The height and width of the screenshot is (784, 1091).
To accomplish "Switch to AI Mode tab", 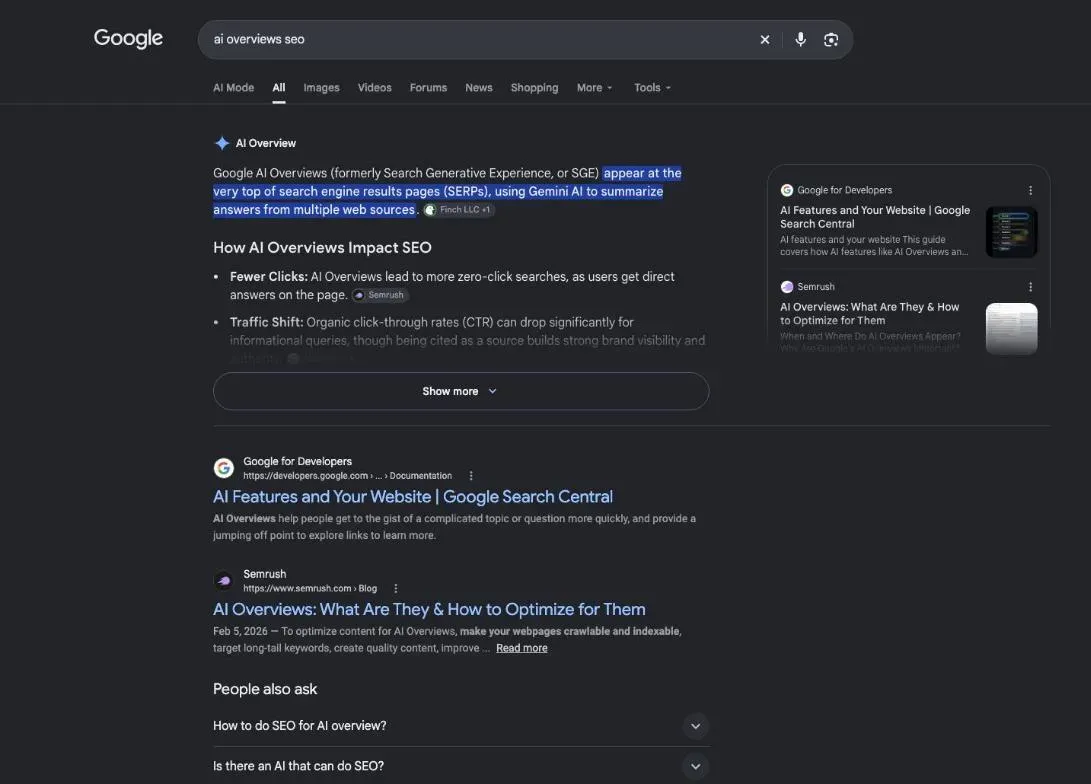I will point(233,88).
